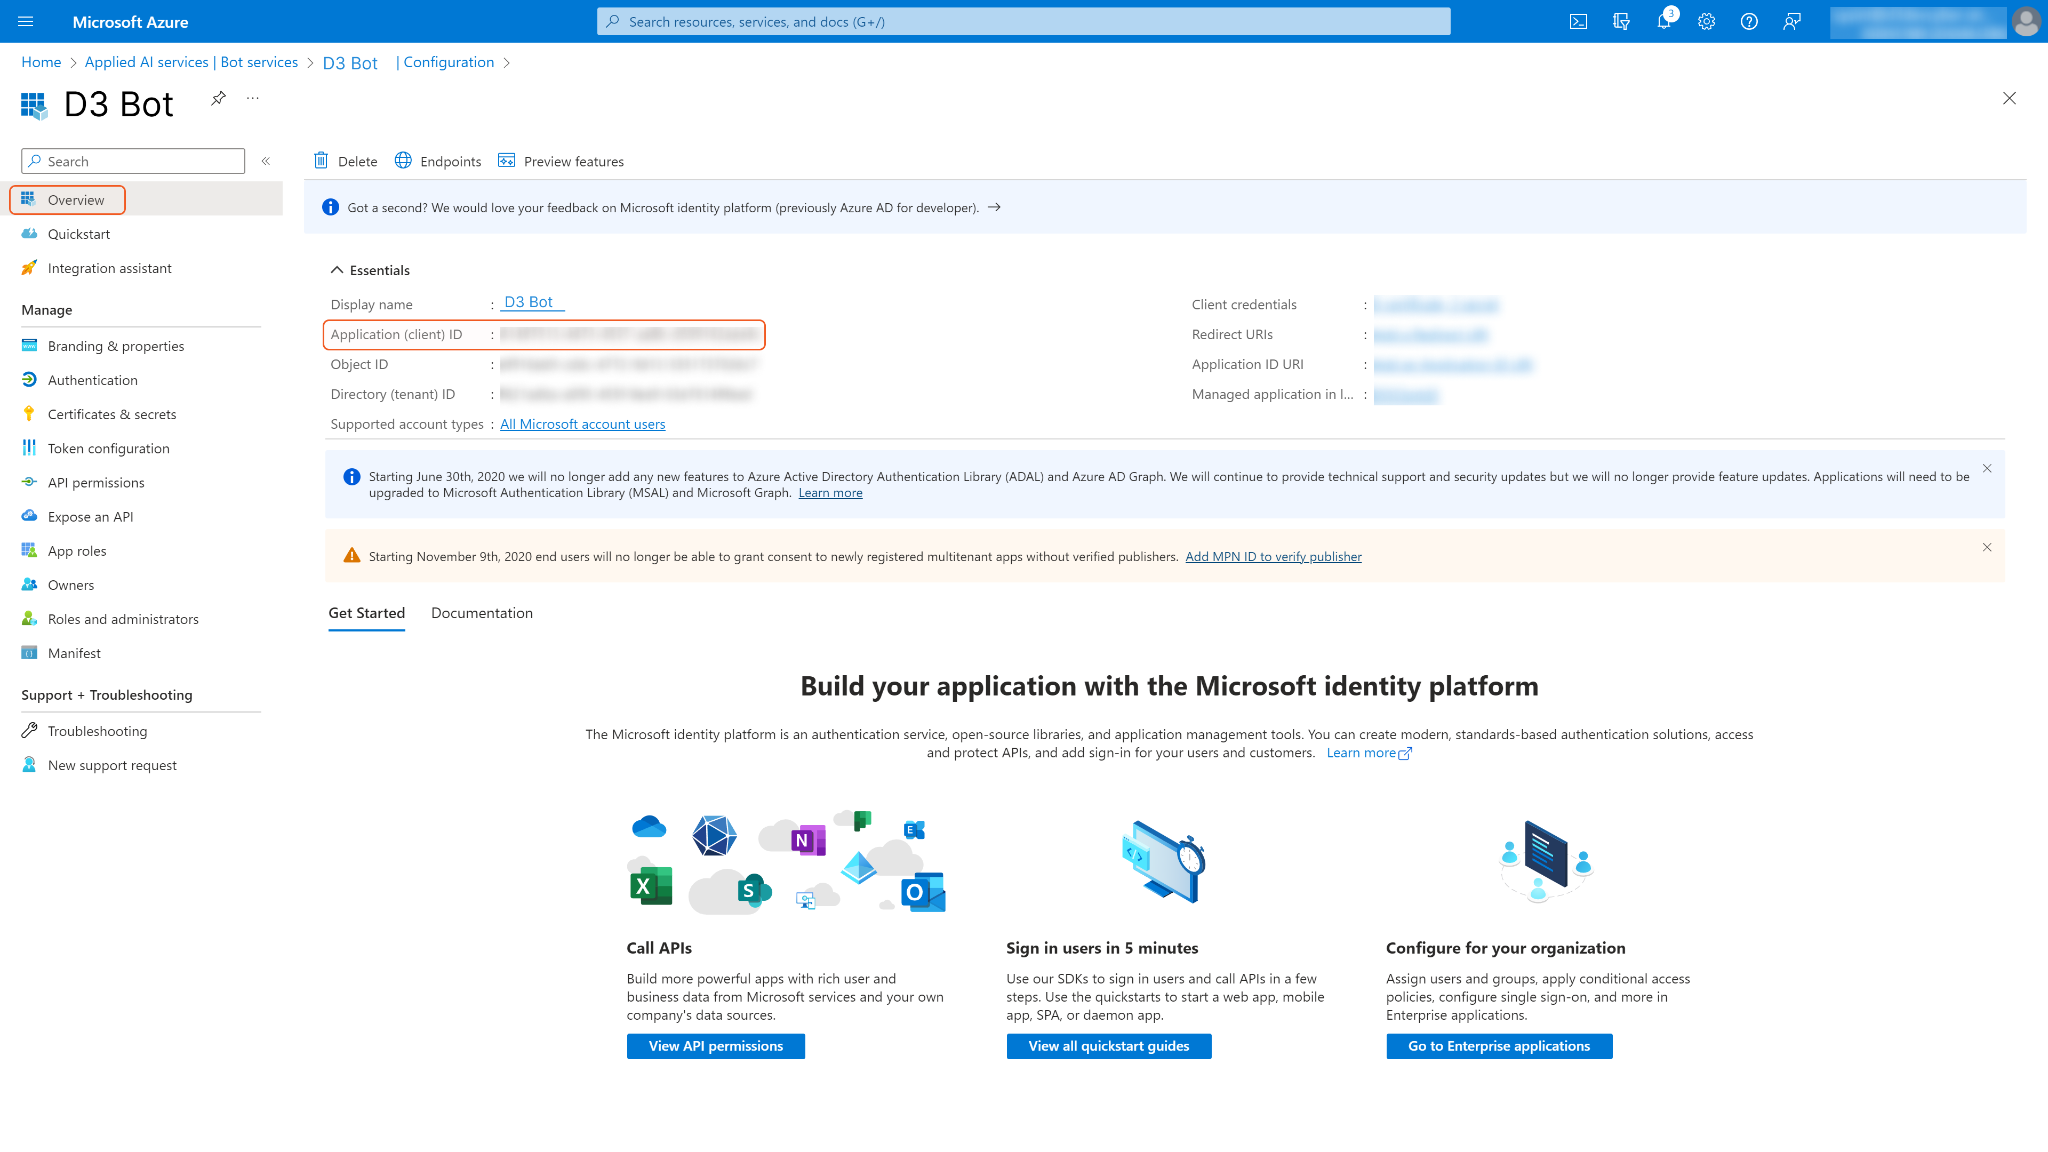Open Troubleshooting in sidebar
Viewport: 2048px width, 1152px height.
(x=97, y=730)
